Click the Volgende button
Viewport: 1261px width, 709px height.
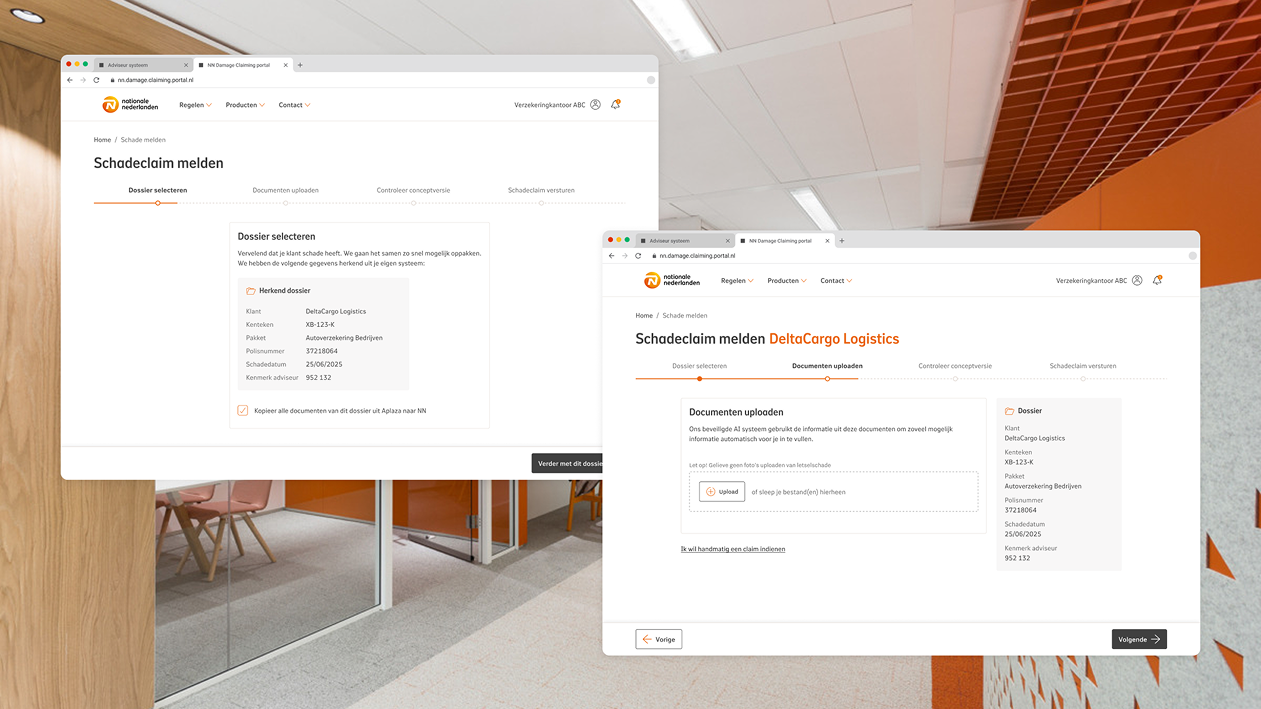(x=1138, y=638)
